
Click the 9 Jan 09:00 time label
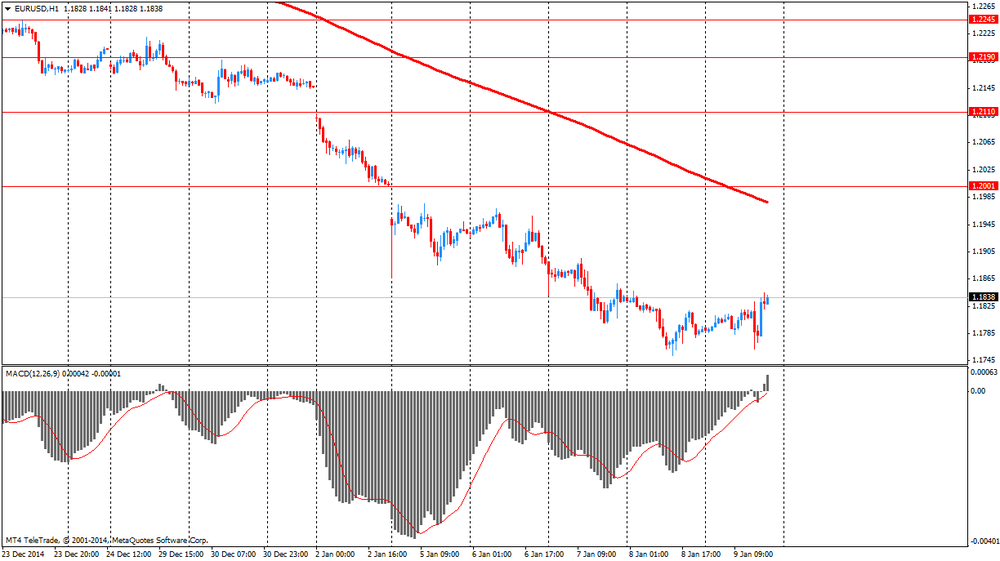[x=753, y=554]
